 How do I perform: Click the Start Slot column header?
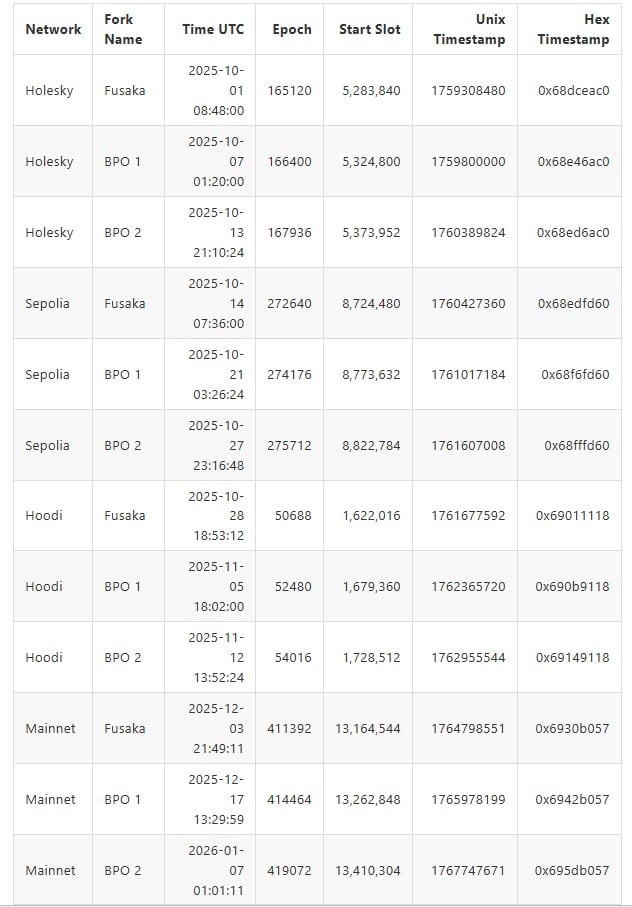coord(369,29)
